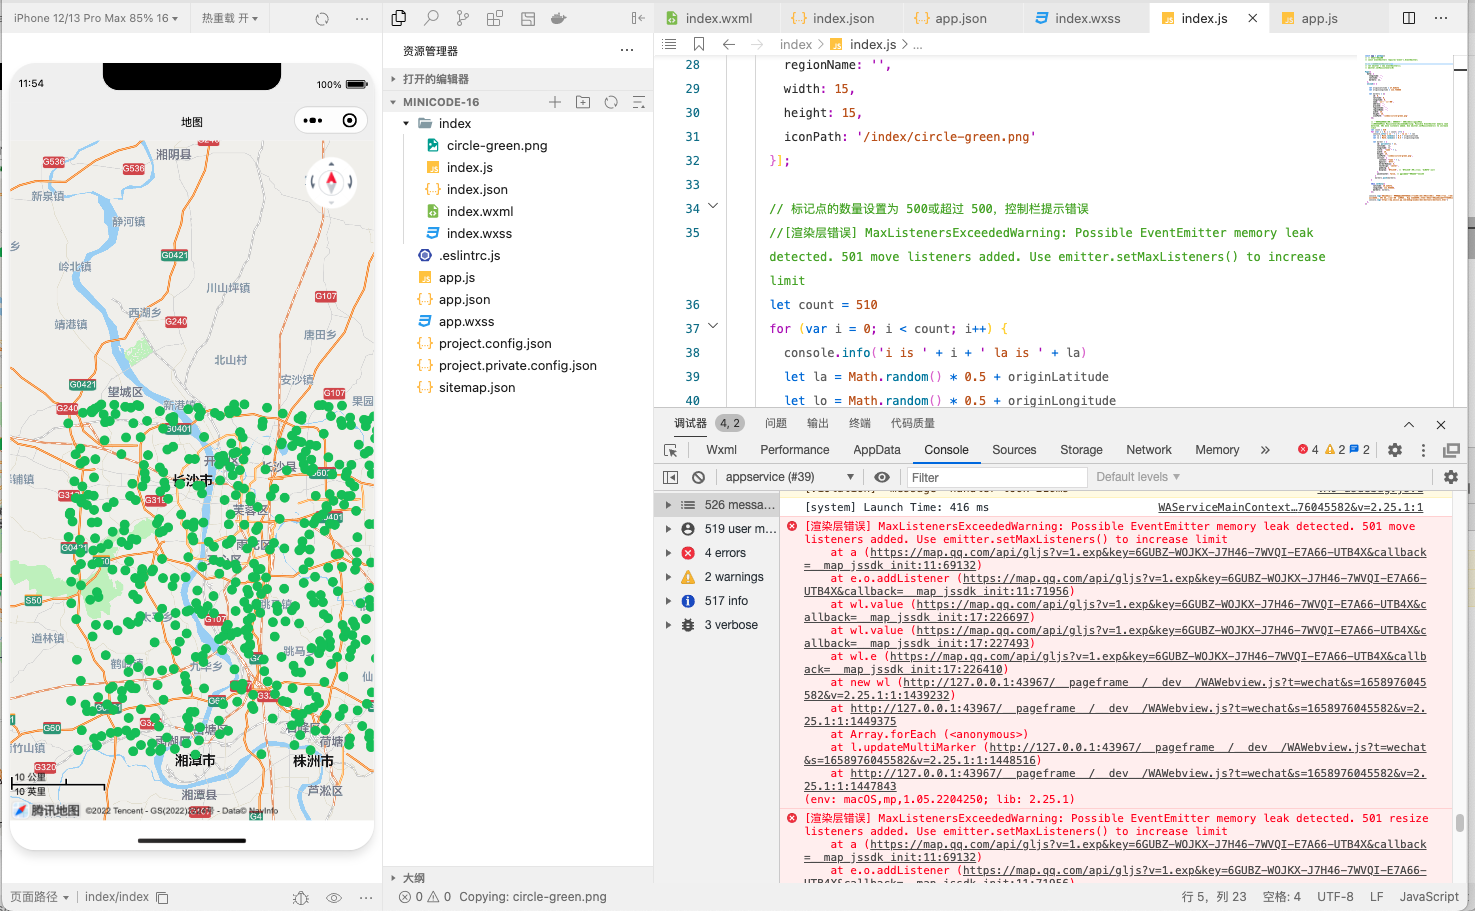Viewport: 1475px width, 911px height.
Task: Open the Explorer files icon in activity bar
Action: tap(399, 18)
